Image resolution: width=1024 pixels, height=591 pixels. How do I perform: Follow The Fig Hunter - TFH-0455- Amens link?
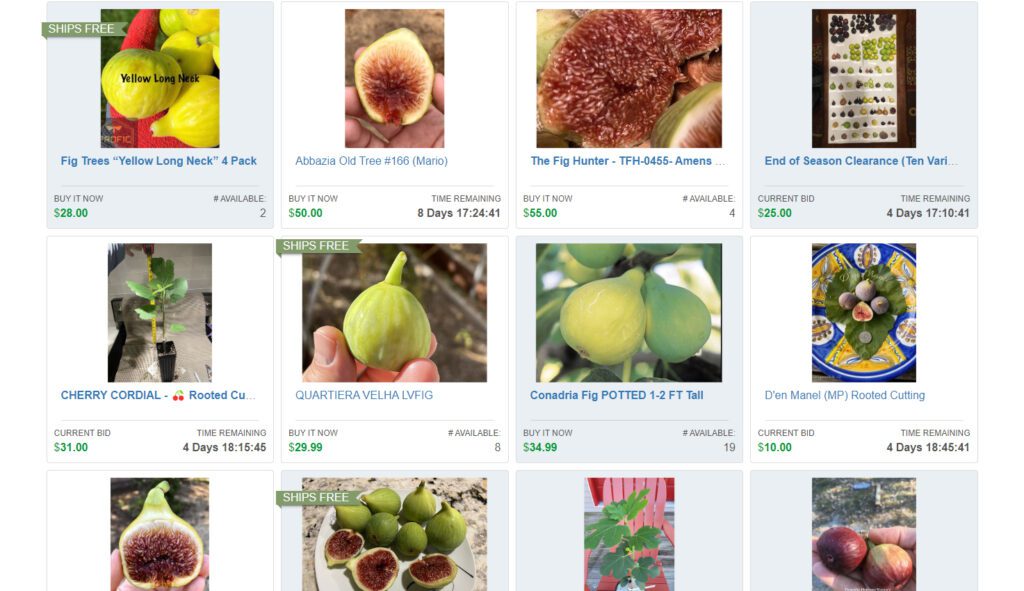point(628,161)
